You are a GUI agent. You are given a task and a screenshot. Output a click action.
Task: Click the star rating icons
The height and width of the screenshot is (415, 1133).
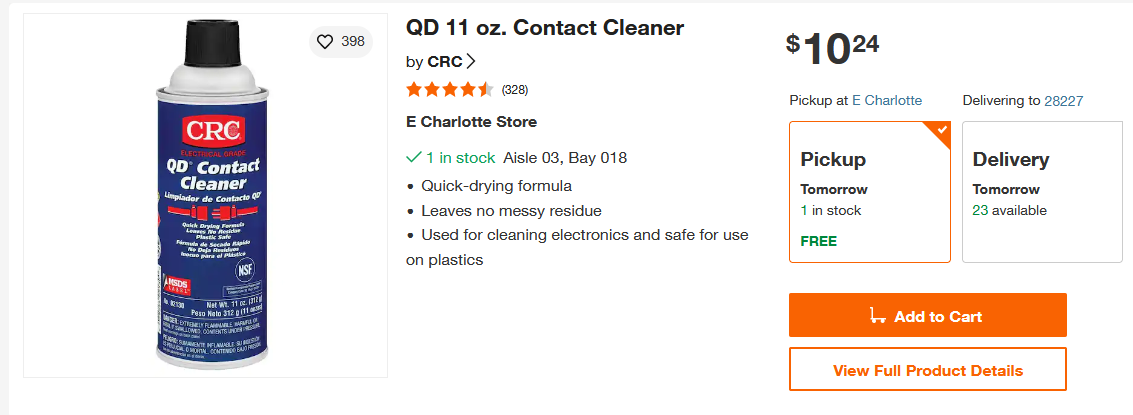click(449, 90)
